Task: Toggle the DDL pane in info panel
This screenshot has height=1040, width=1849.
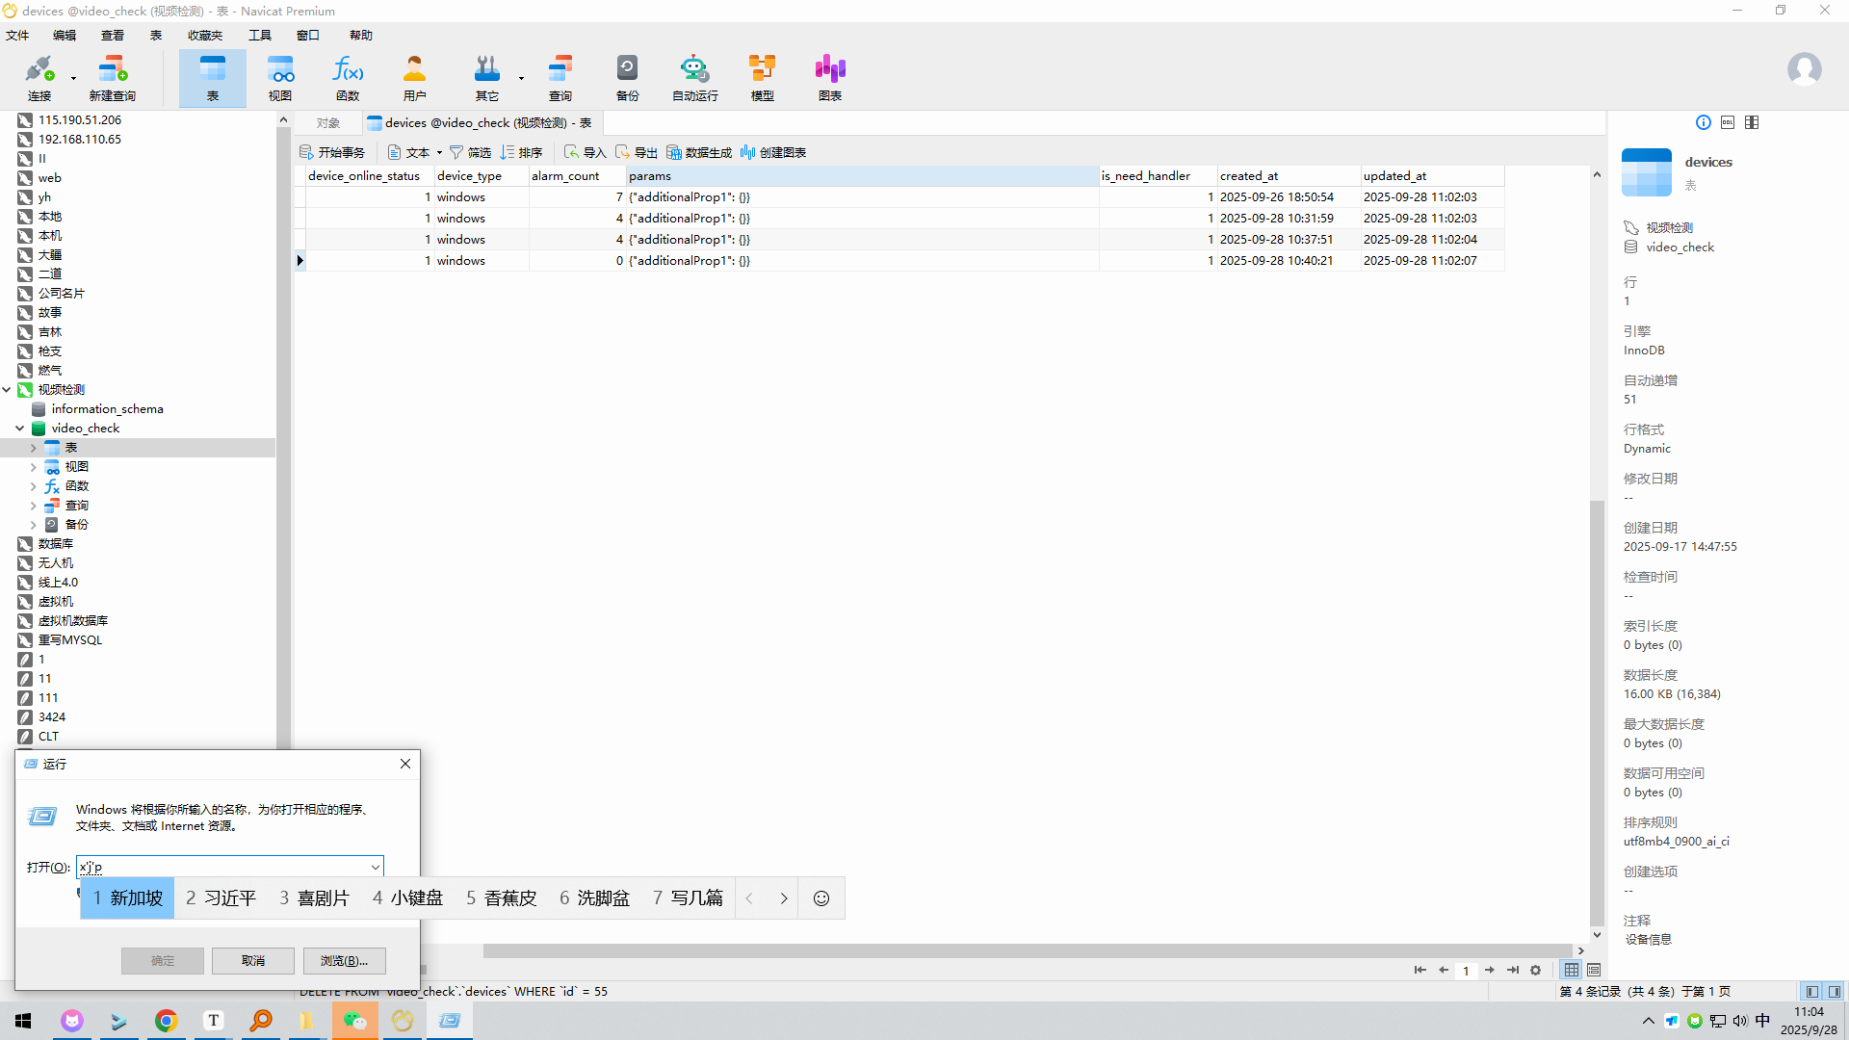Action: (x=1727, y=122)
